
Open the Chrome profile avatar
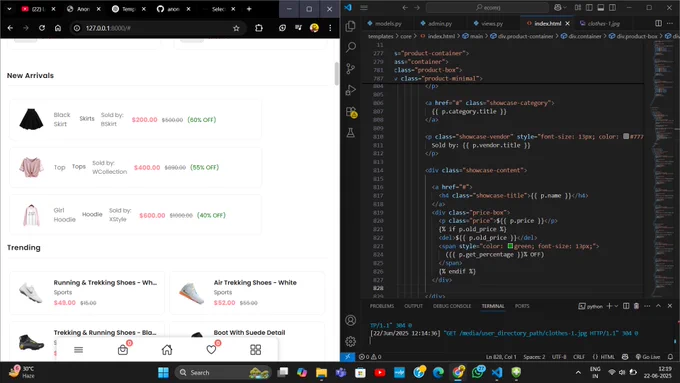coord(314,28)
